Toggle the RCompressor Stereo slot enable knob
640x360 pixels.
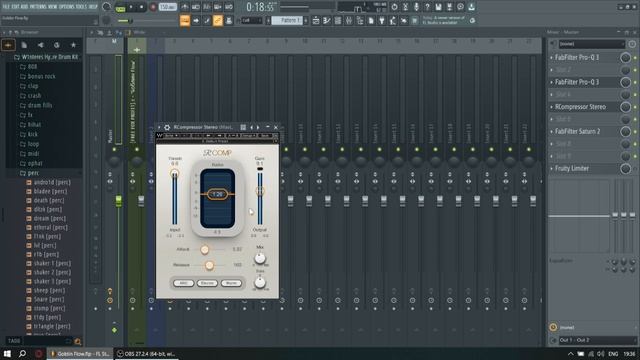tap(625, 107)
